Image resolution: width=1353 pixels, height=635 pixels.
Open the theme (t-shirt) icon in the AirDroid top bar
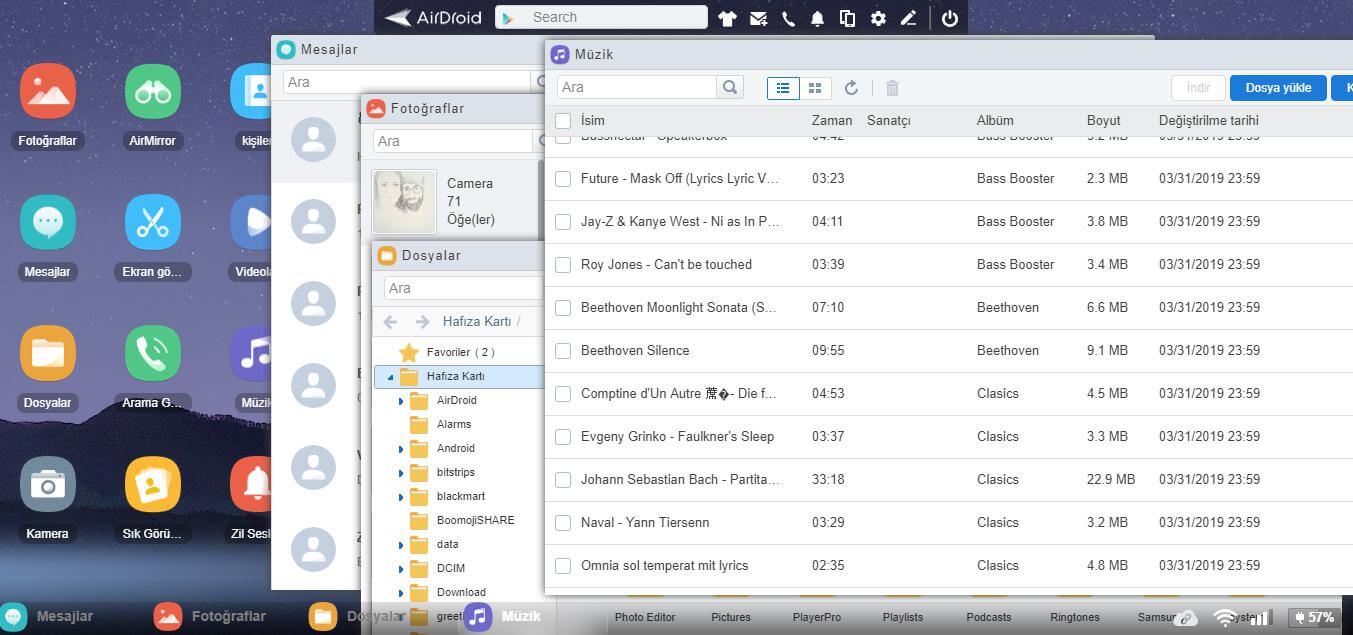pyautogui.click(x=727, y=18)
